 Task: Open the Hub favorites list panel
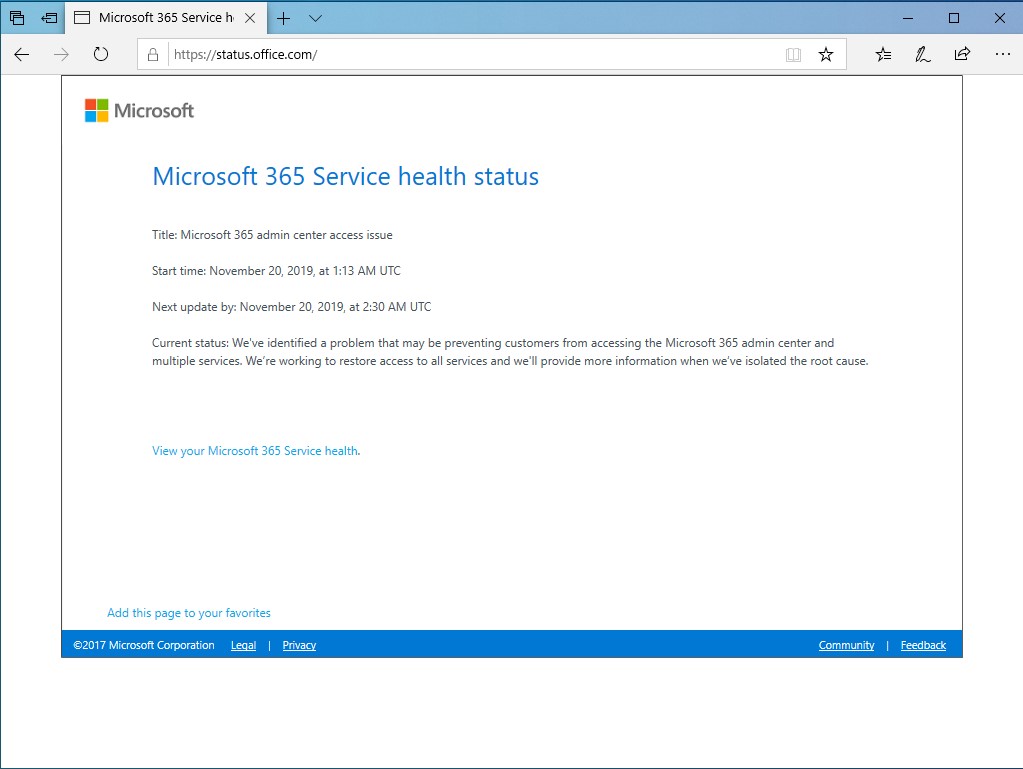click(883, 55)
